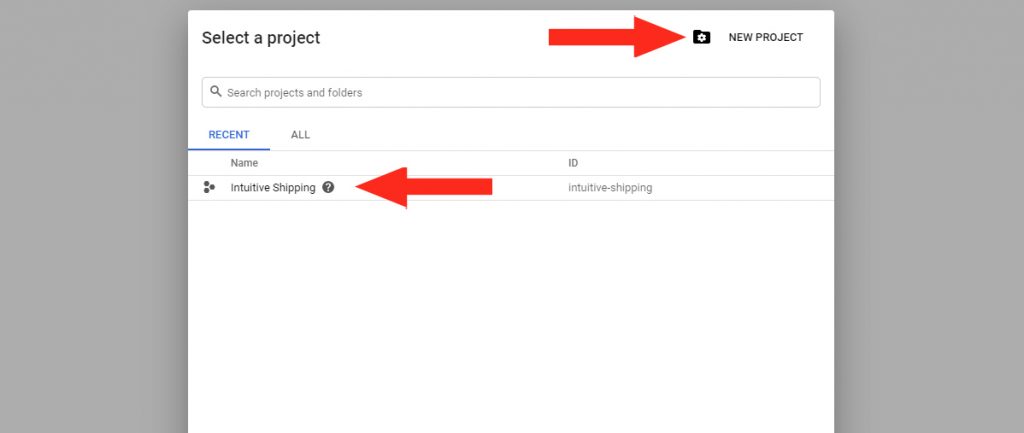
Task: Click the red arrow pointing at Intuitive Shipping
Action: tap(424, 187)
